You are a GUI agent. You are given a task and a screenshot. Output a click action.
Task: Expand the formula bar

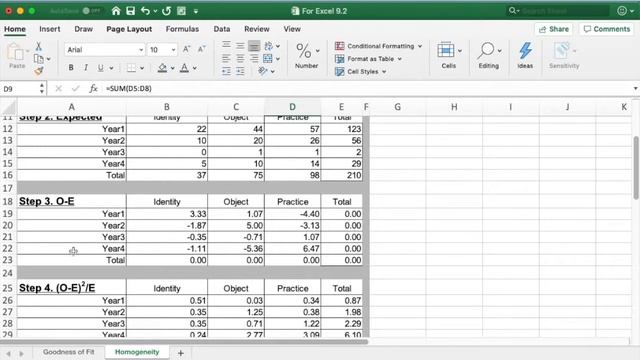[x=635, y=88]
